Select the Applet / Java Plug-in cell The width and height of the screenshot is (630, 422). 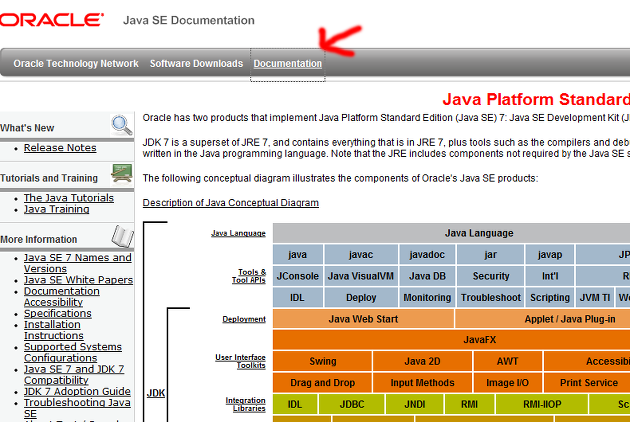(x=543, y=319)
